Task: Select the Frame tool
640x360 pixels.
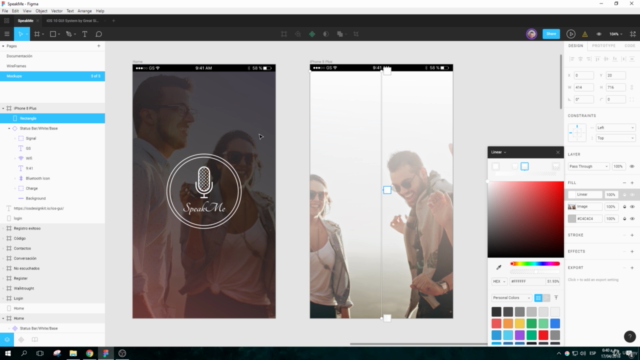Action: coord(37,34)
